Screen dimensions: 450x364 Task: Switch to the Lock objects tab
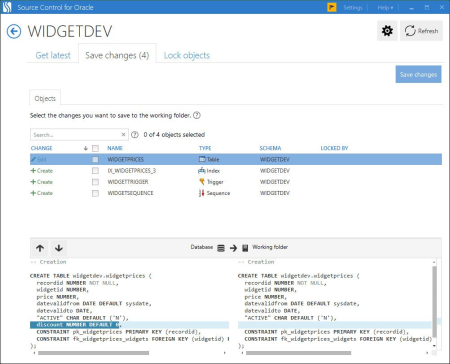point(187,55)
